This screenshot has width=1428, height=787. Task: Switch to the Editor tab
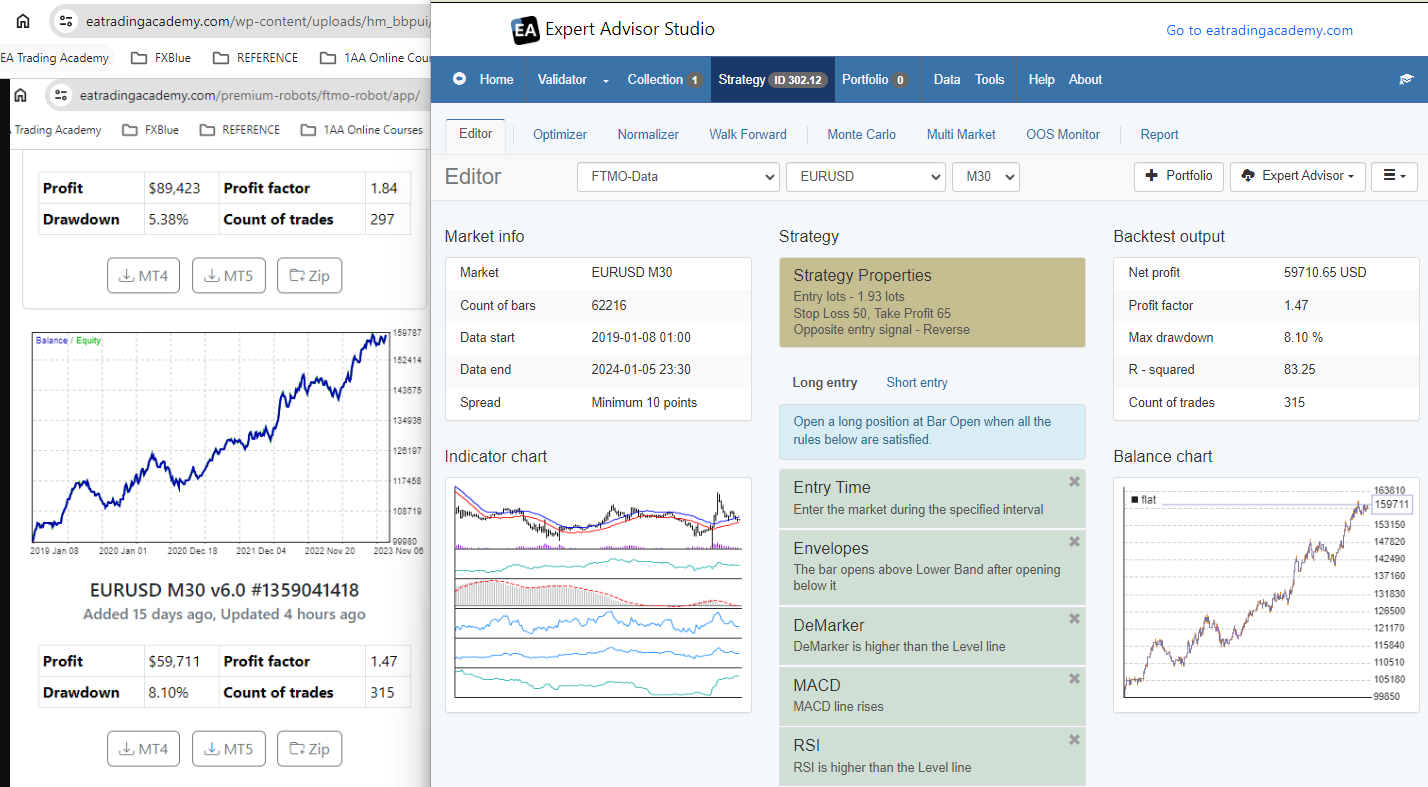tap(476, 134)
